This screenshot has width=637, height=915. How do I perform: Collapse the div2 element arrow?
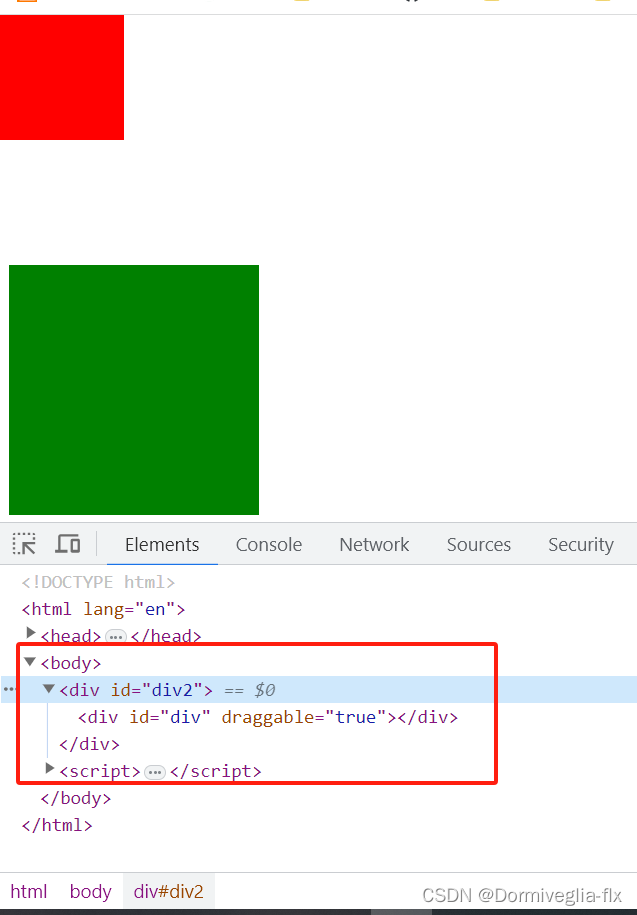[49, 689]
